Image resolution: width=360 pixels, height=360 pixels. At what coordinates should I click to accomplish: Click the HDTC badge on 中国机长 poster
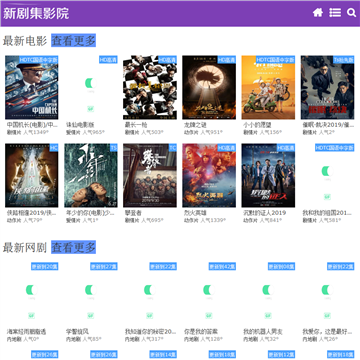coord(39,60)
